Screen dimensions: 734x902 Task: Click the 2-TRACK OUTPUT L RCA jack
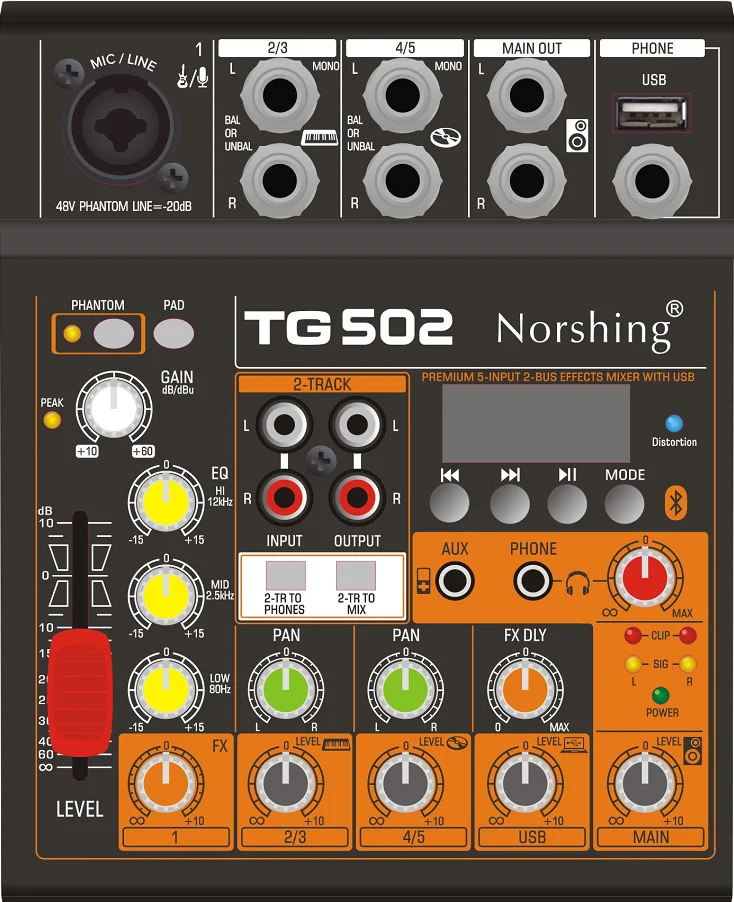[357, 425]
